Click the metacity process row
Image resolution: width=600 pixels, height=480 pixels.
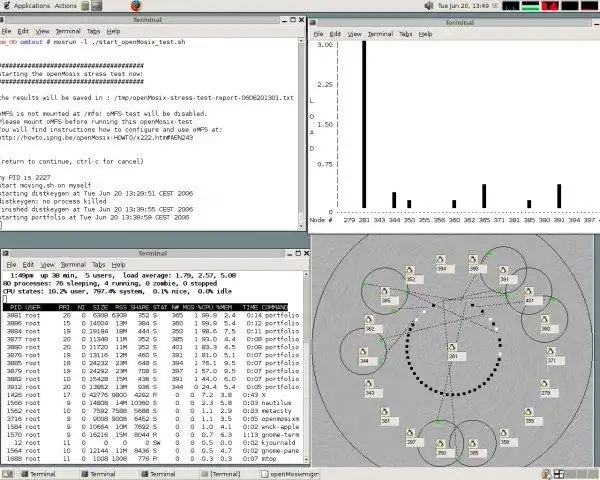[x=152, y=411]
